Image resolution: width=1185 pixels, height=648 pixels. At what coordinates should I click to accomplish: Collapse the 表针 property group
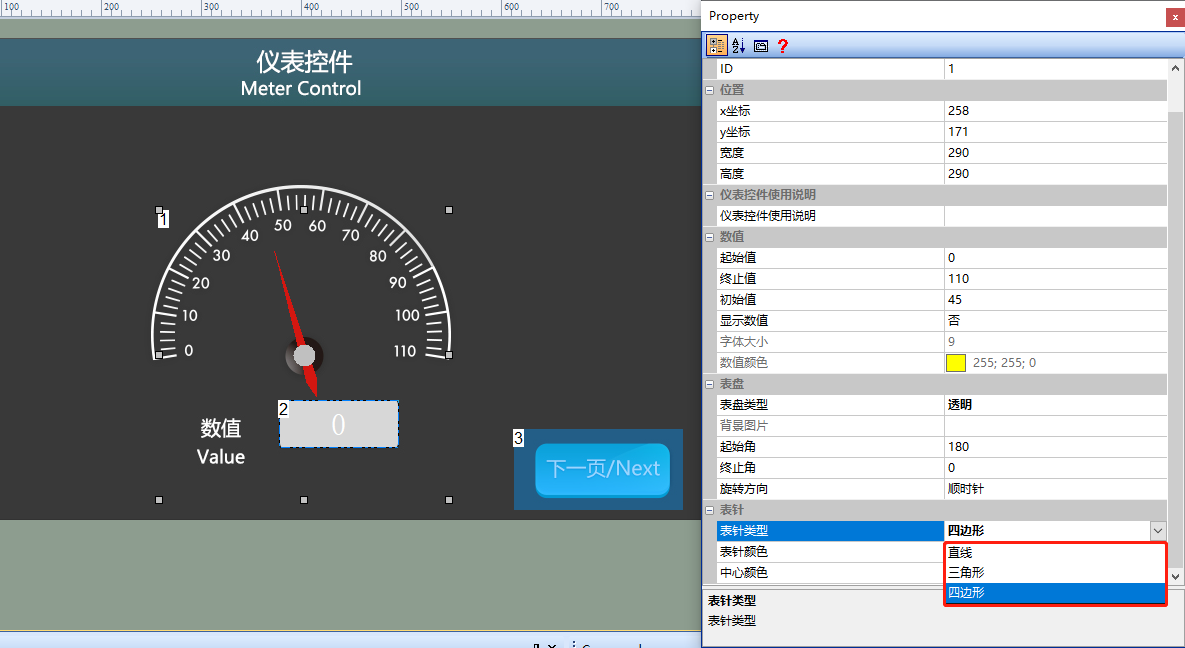coord(709,510)
